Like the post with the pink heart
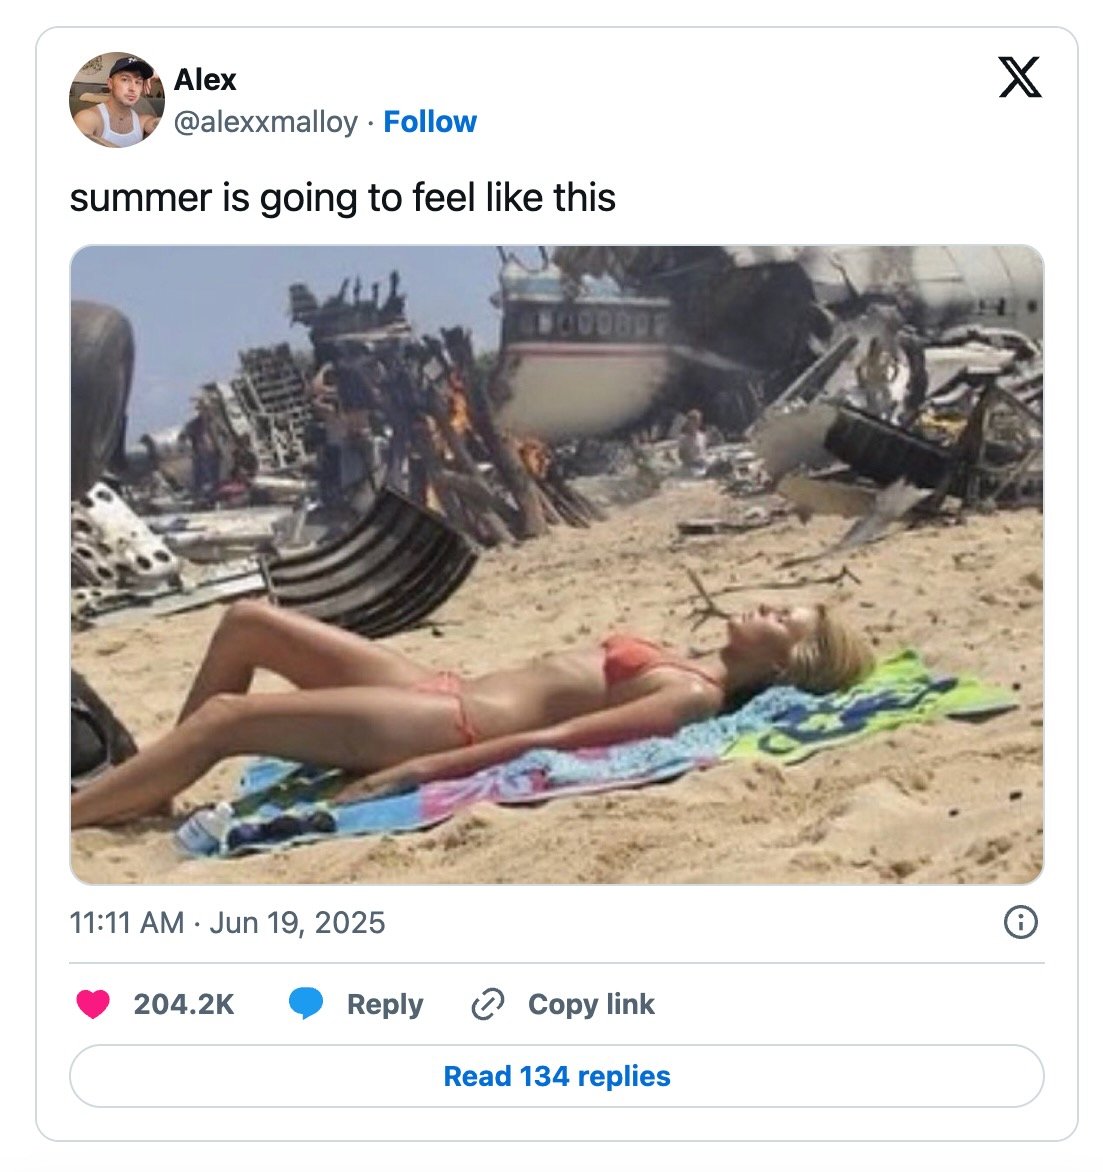 click(93, 1004)
